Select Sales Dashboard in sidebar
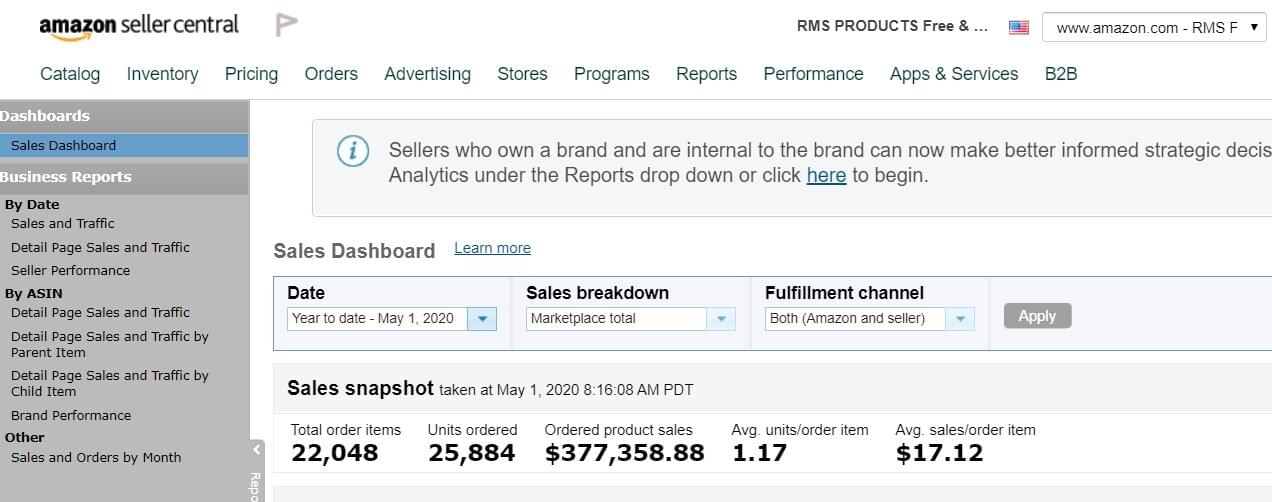This screenshot has width=1272, height=502. point(63,146)
